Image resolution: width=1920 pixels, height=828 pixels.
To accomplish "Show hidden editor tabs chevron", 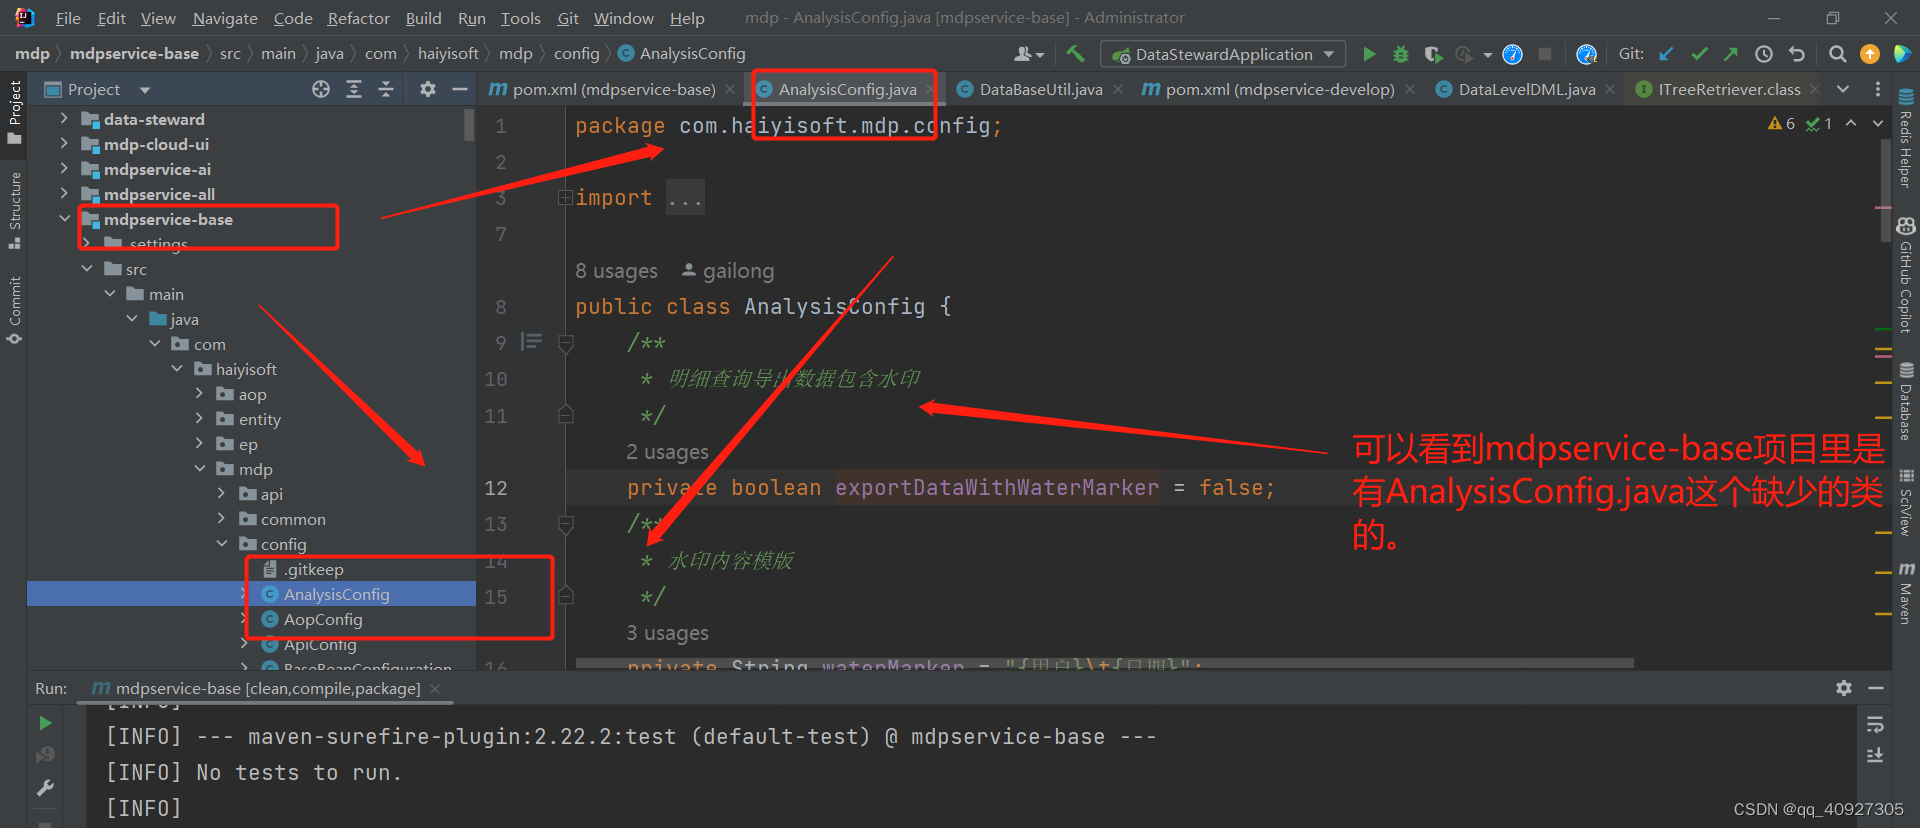I will click(1843, 89).
